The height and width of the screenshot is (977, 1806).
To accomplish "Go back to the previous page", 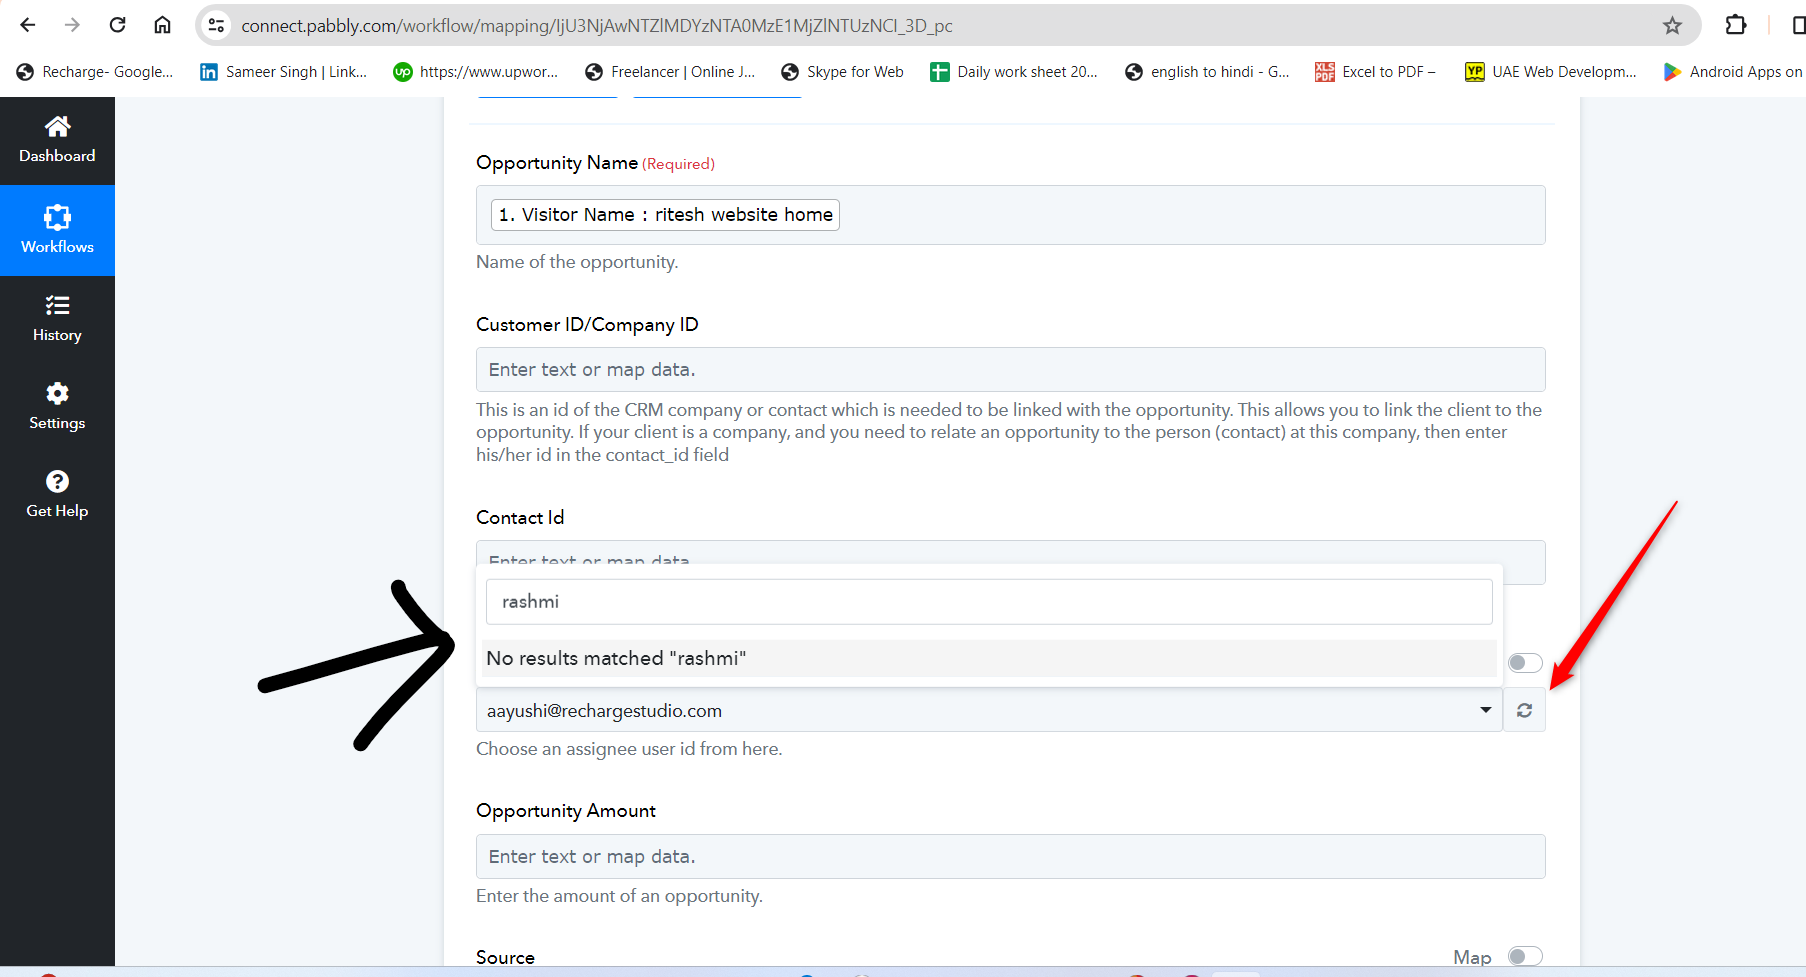I will click(28, 25).
